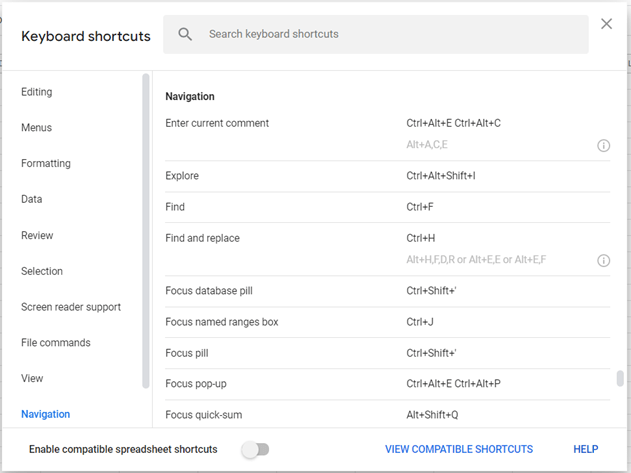This screenshot has height=473, width=631.
Task: Click the search magnifier icon
Action: click(185, 34)
